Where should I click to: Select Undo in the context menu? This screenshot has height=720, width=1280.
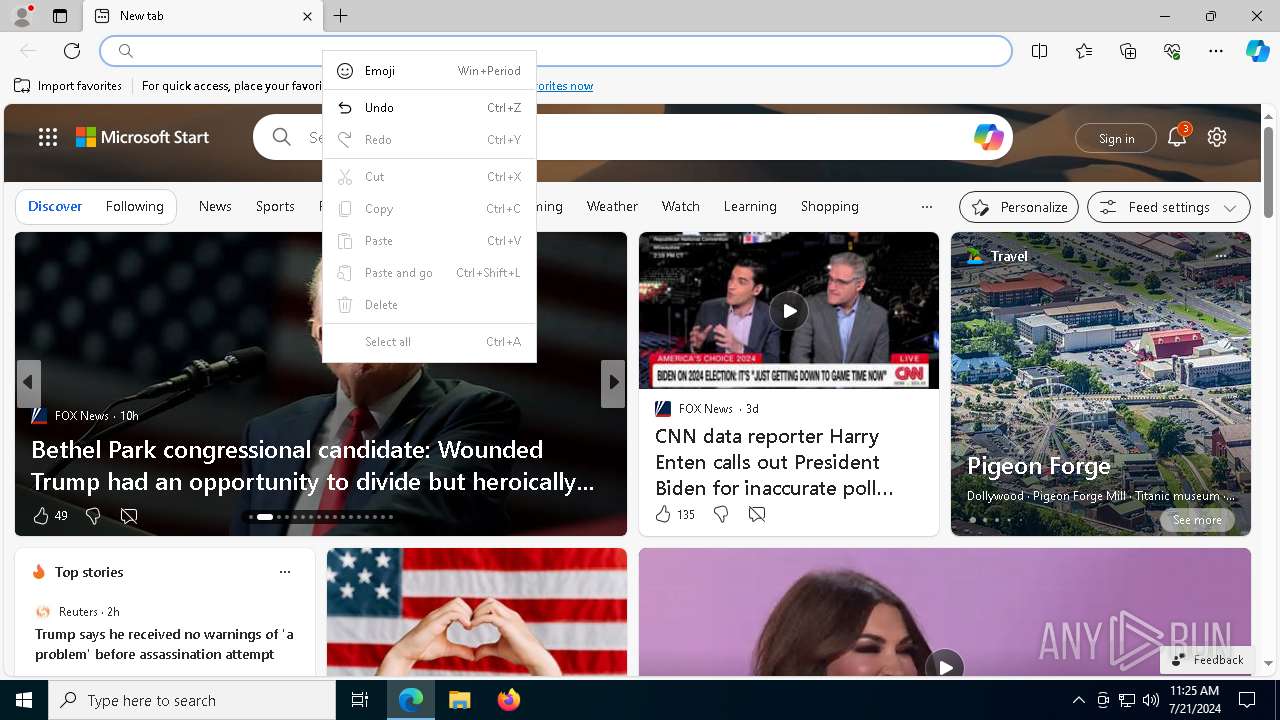click(x=430, y=108)
